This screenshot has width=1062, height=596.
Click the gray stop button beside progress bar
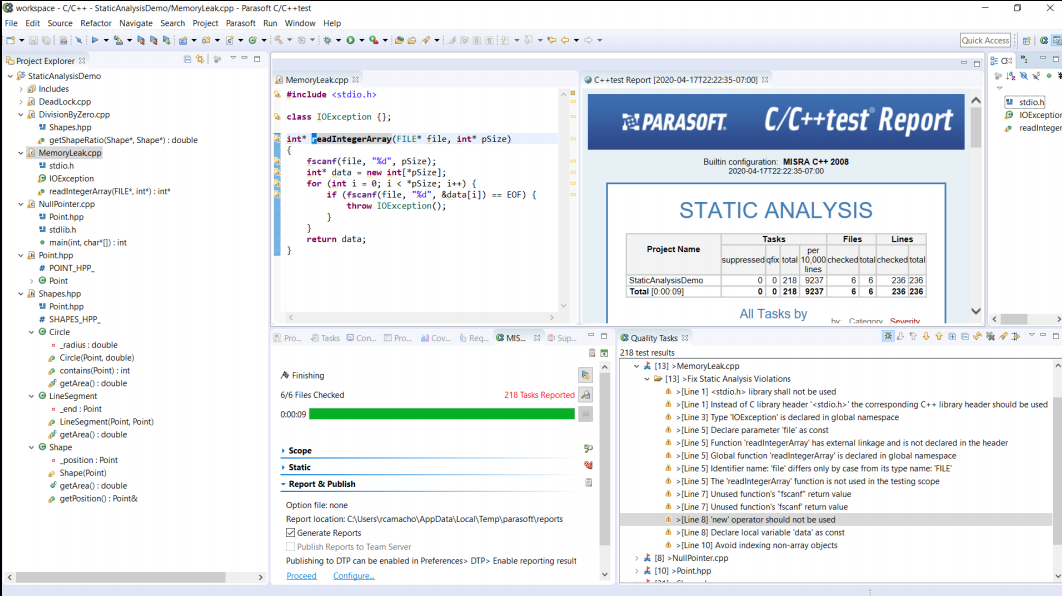[x=586, y=414]
